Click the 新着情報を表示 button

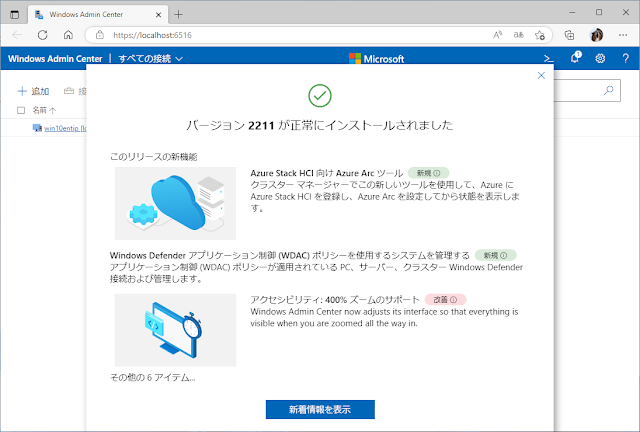(320, 410)
